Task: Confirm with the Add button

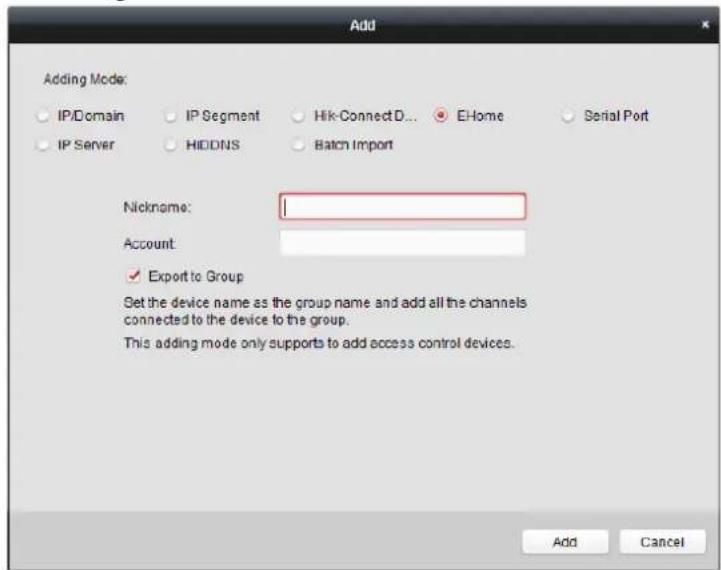Action: [x=565, y=542]
